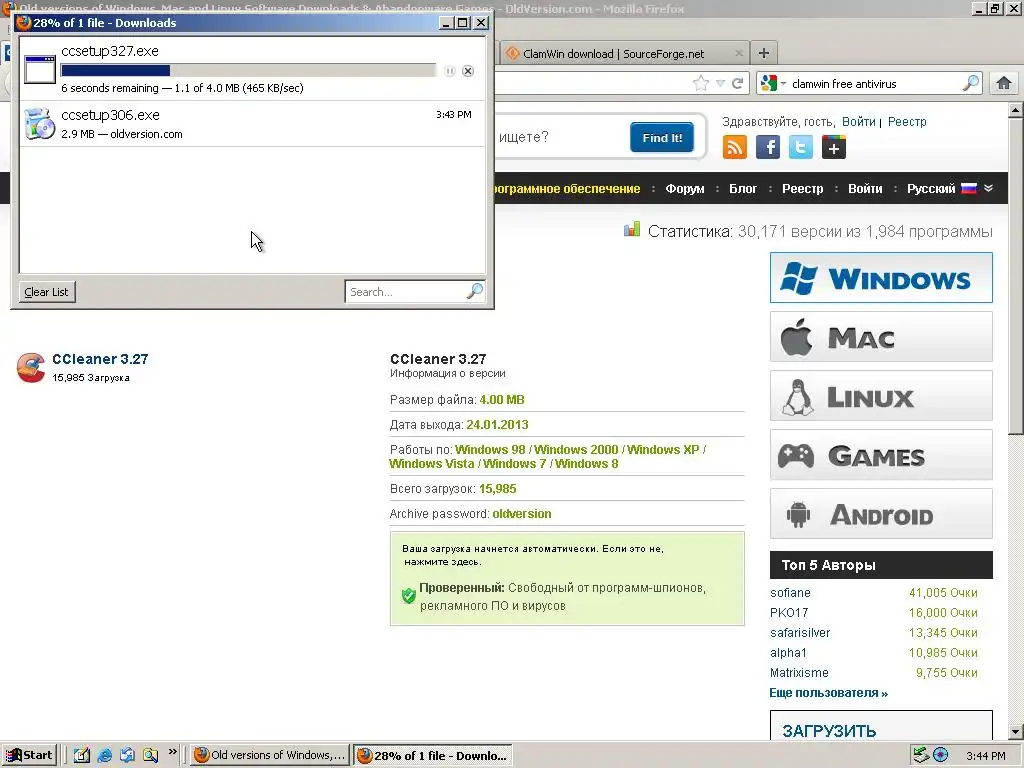Click the search quick launch icon
Screen dimensions: 1024x768
150,755
